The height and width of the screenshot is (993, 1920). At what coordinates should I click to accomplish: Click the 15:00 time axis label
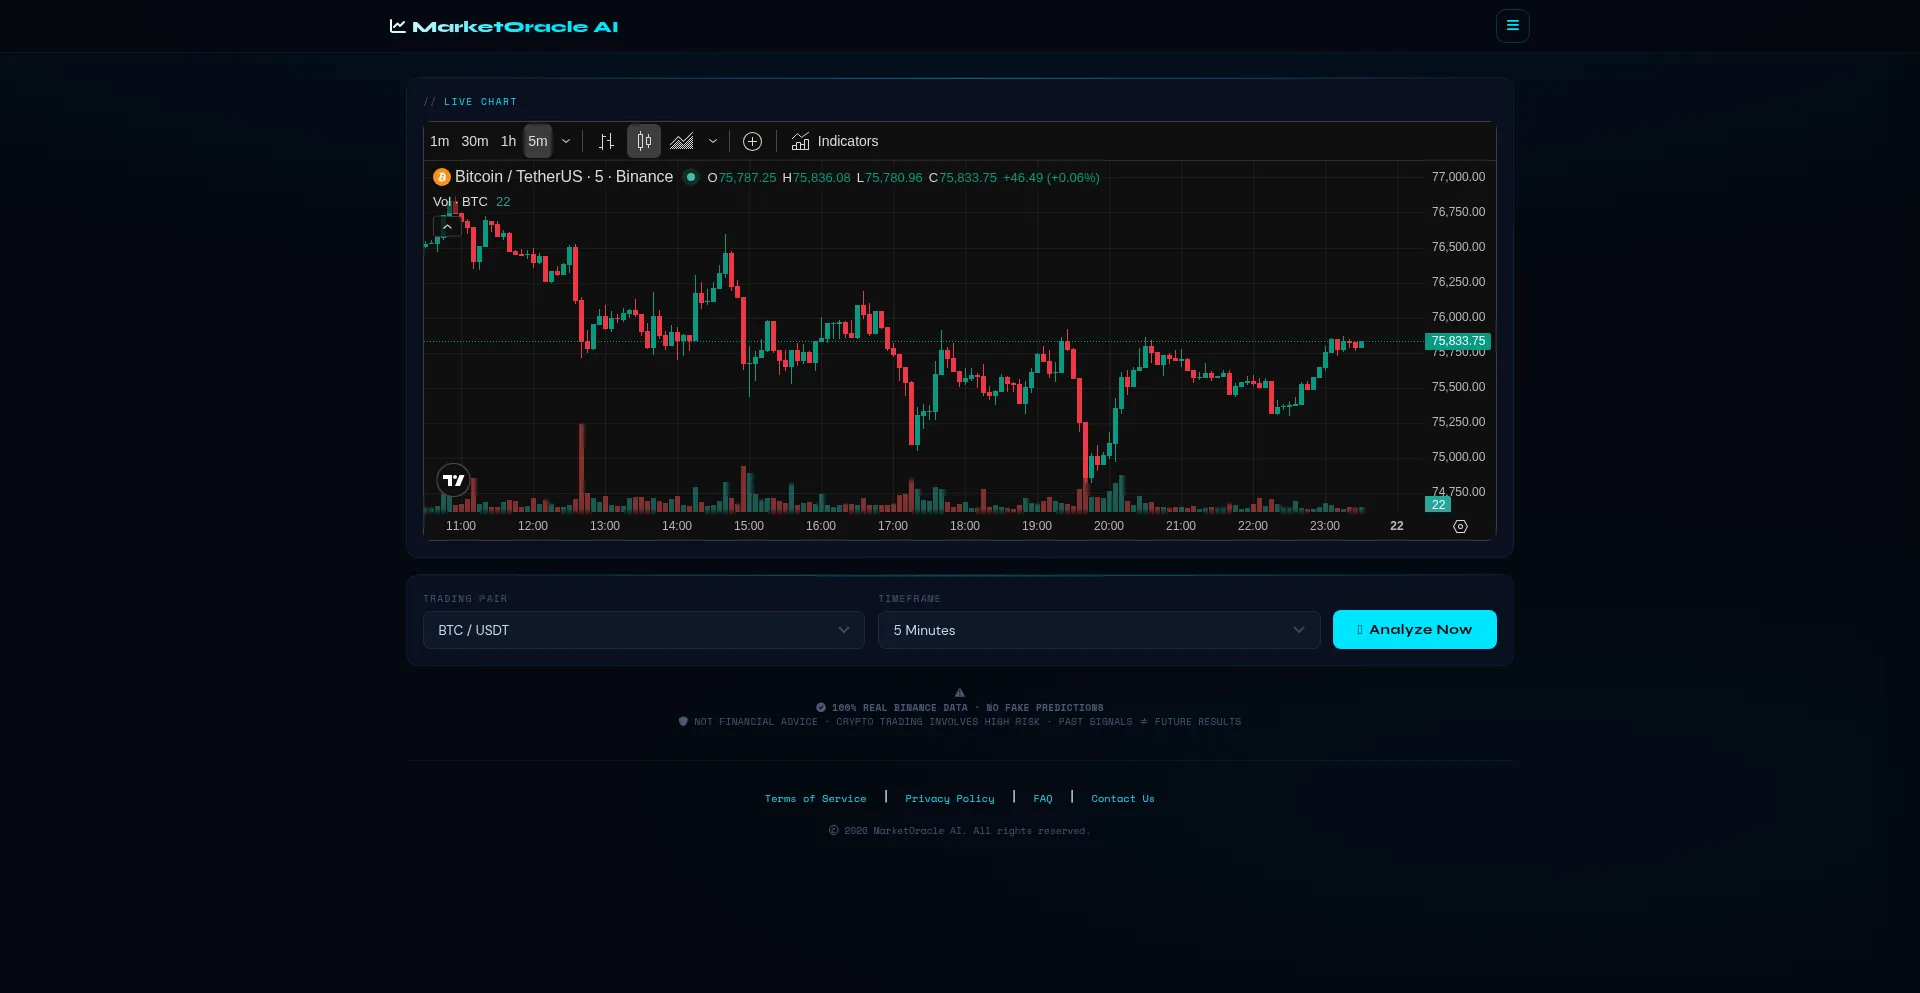(749, 526)
